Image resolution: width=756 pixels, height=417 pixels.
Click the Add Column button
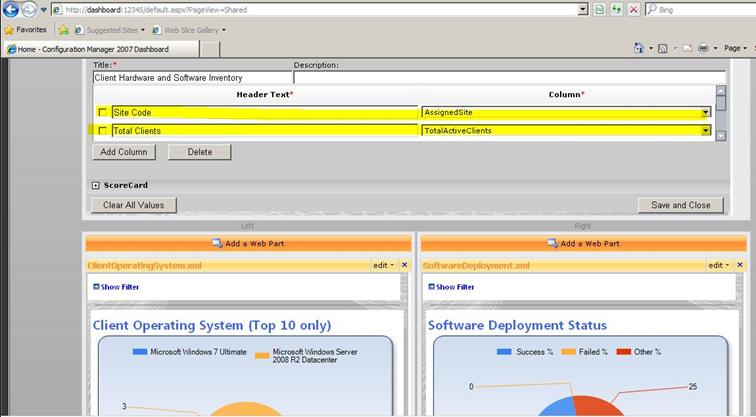click(124, 152)
